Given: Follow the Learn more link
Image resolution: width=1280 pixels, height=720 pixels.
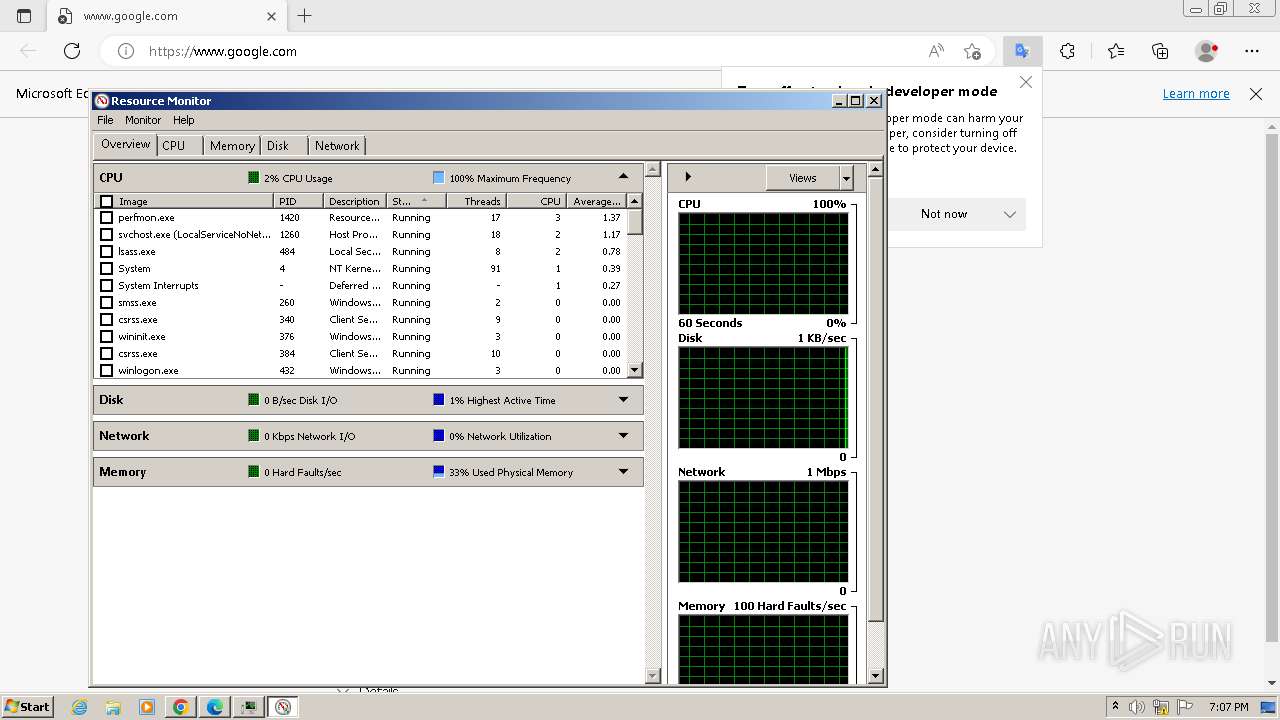Looking at the screenshot, I should coord(1196,94).
